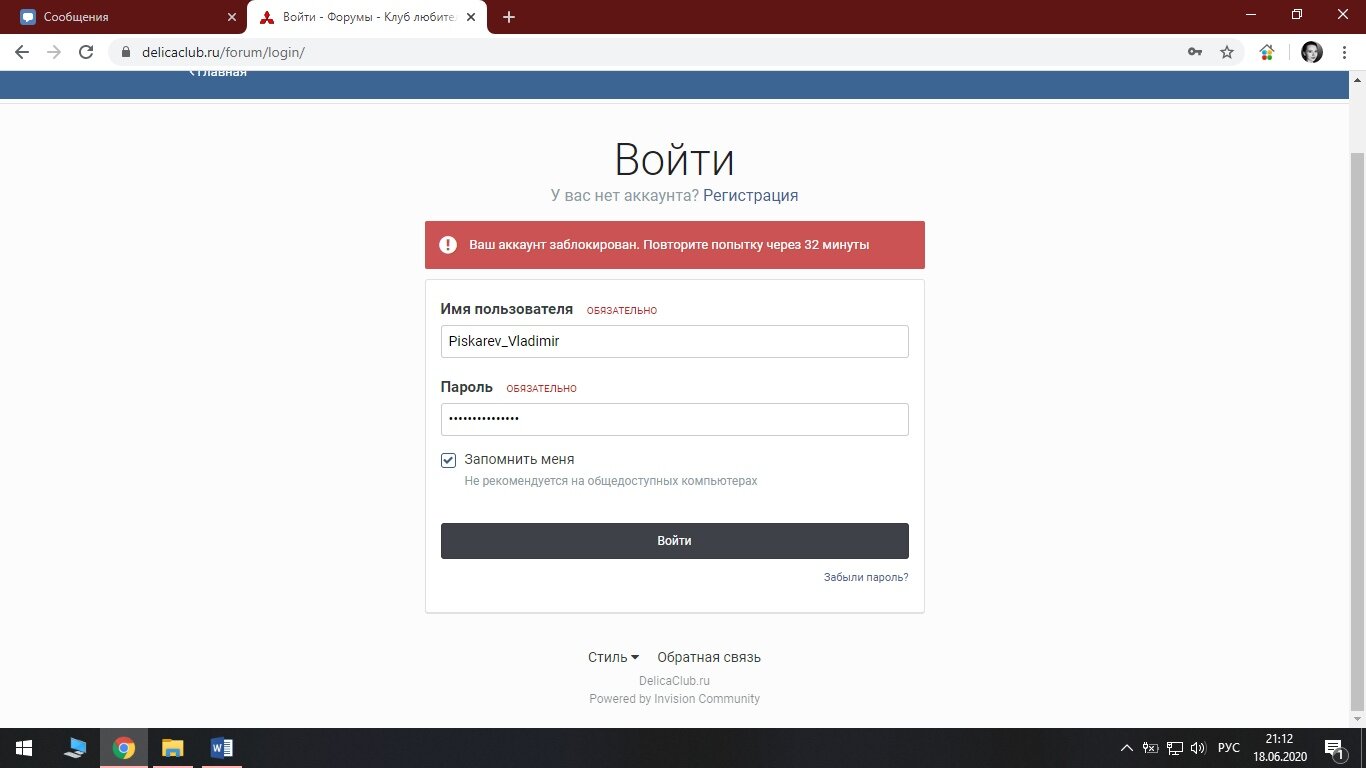Open saved passwords via the key icon
Screen dimensions: 1366x768
click(x=1194, y=52)
